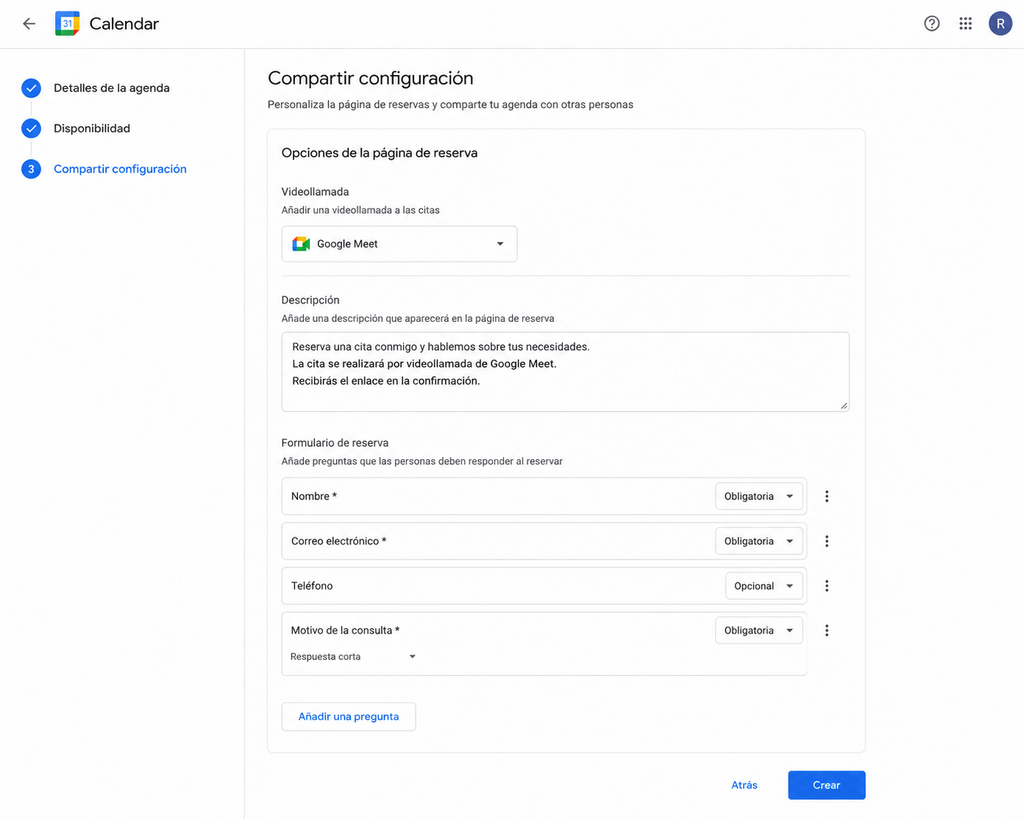1024x819 pixels.
Task: Expand the Respuesta corta type dropdown
Action: coord(353,656)
